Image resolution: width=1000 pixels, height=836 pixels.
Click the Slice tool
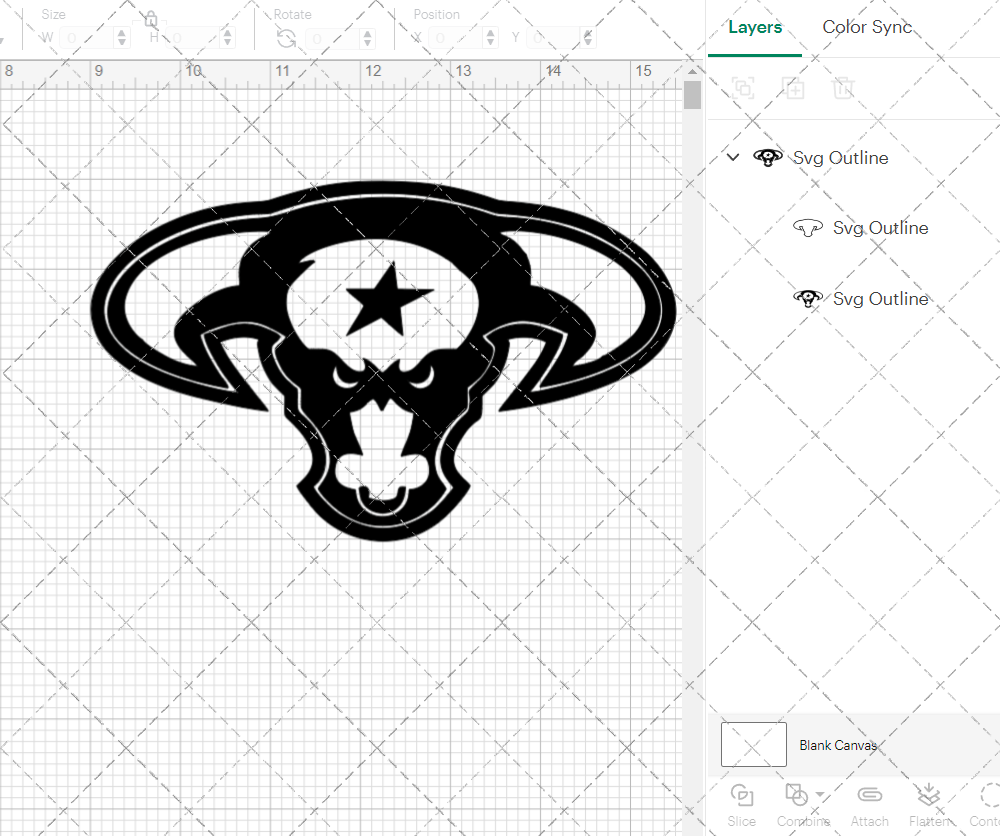[742, 805]
